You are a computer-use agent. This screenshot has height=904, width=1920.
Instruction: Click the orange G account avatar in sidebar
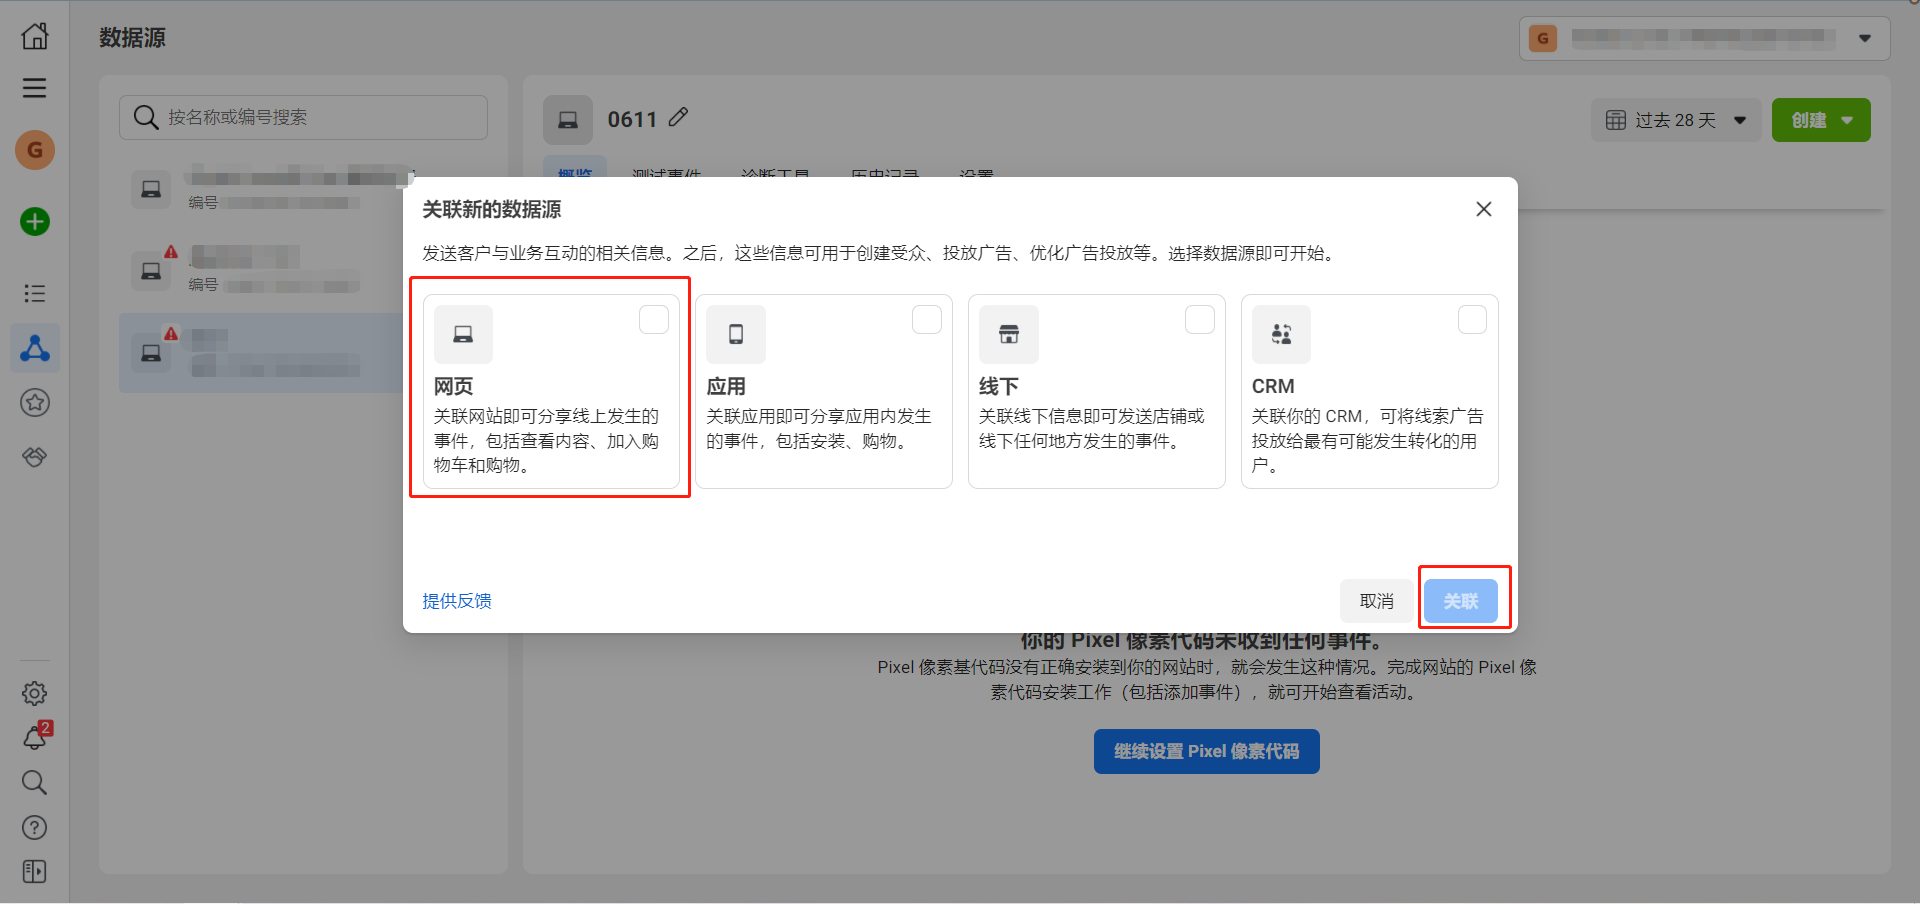pyautogui.click(x=35, y=150)
